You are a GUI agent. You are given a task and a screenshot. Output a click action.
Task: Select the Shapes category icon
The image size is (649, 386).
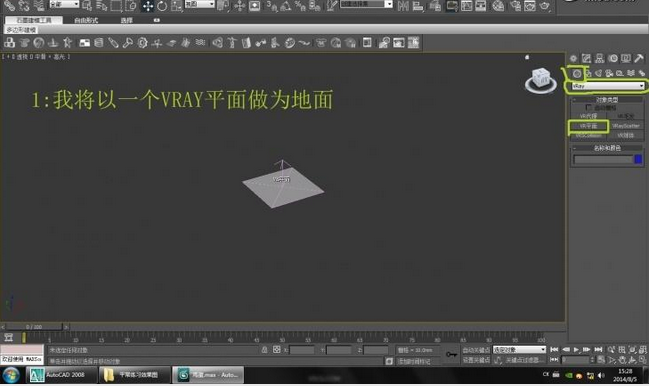click(x=588, y=74)
